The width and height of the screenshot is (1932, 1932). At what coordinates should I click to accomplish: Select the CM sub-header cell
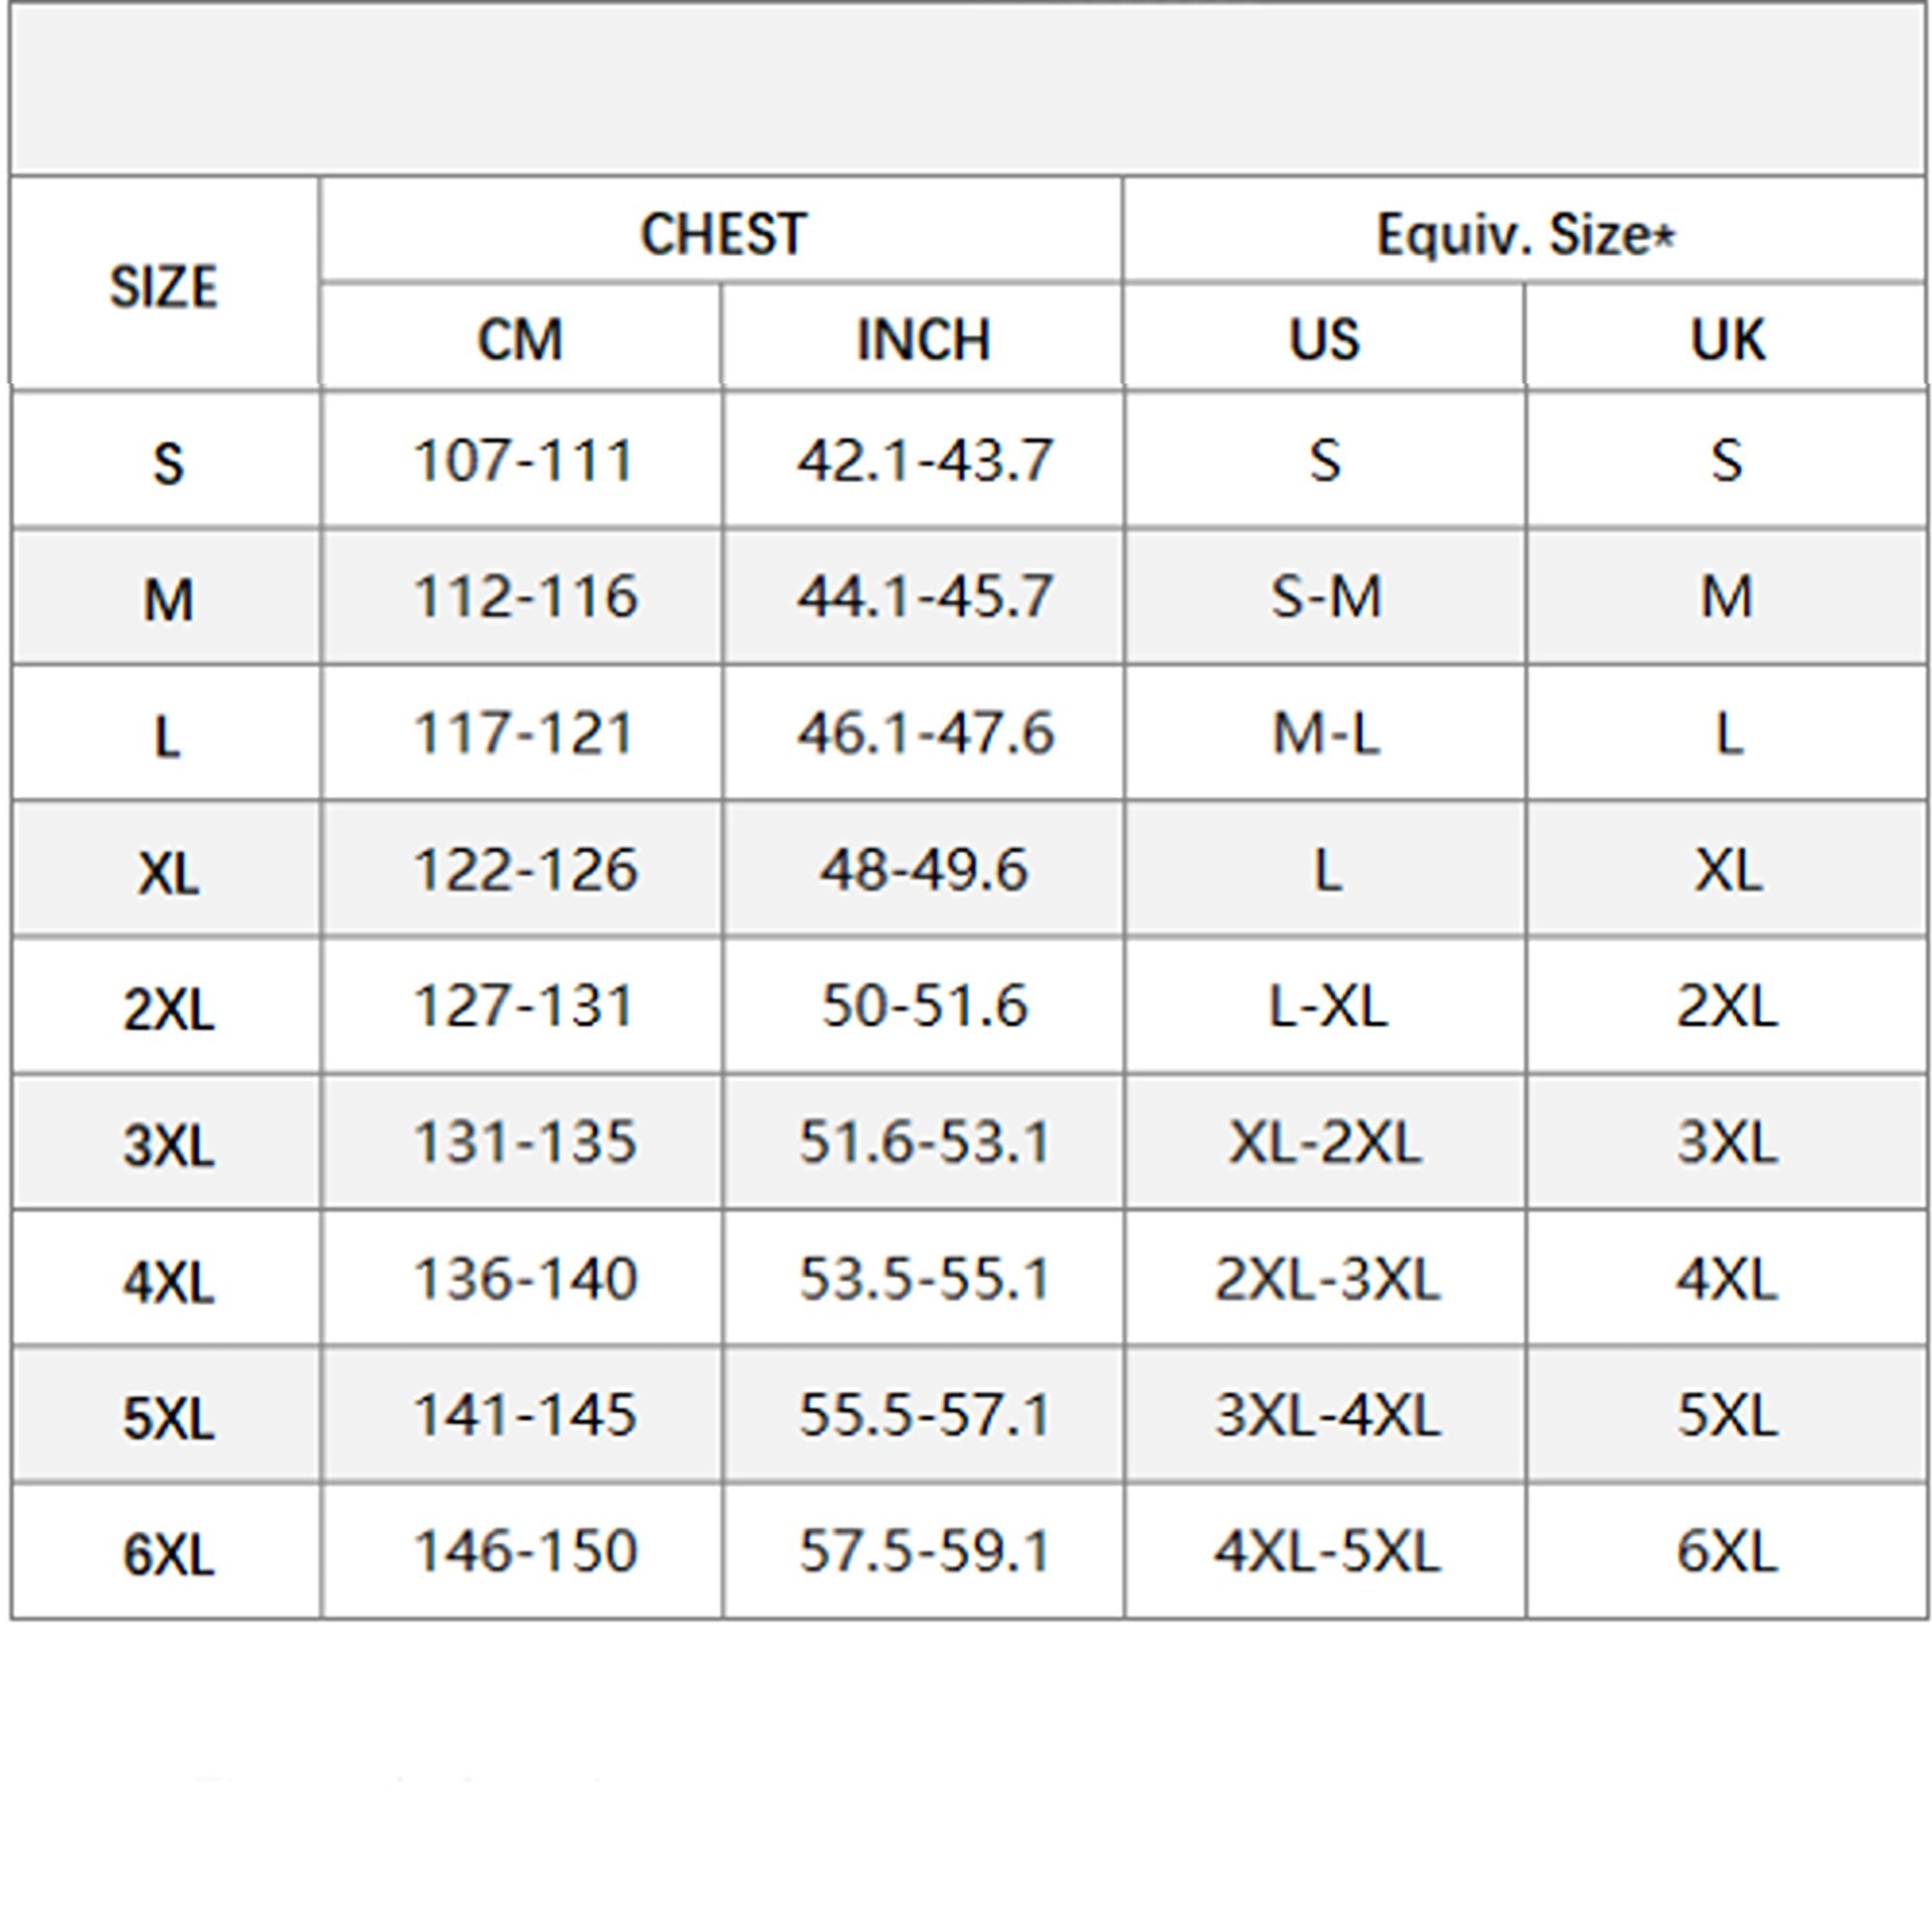click(520, 339)
